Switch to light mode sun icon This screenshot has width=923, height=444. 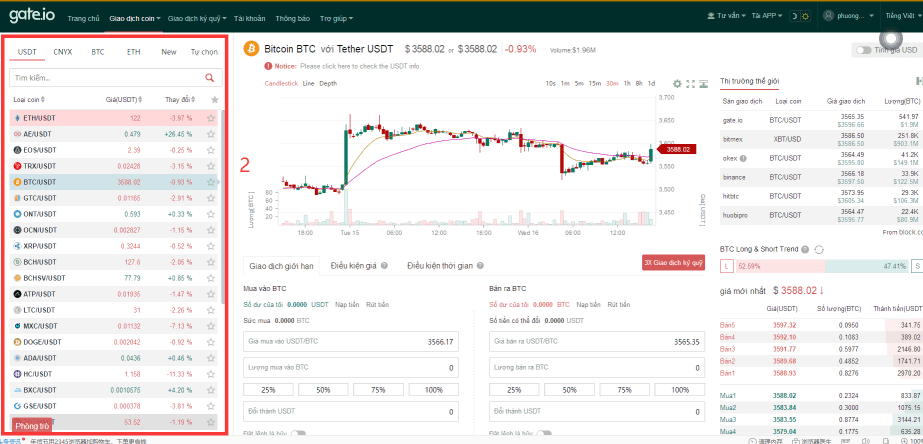[805, 16]
